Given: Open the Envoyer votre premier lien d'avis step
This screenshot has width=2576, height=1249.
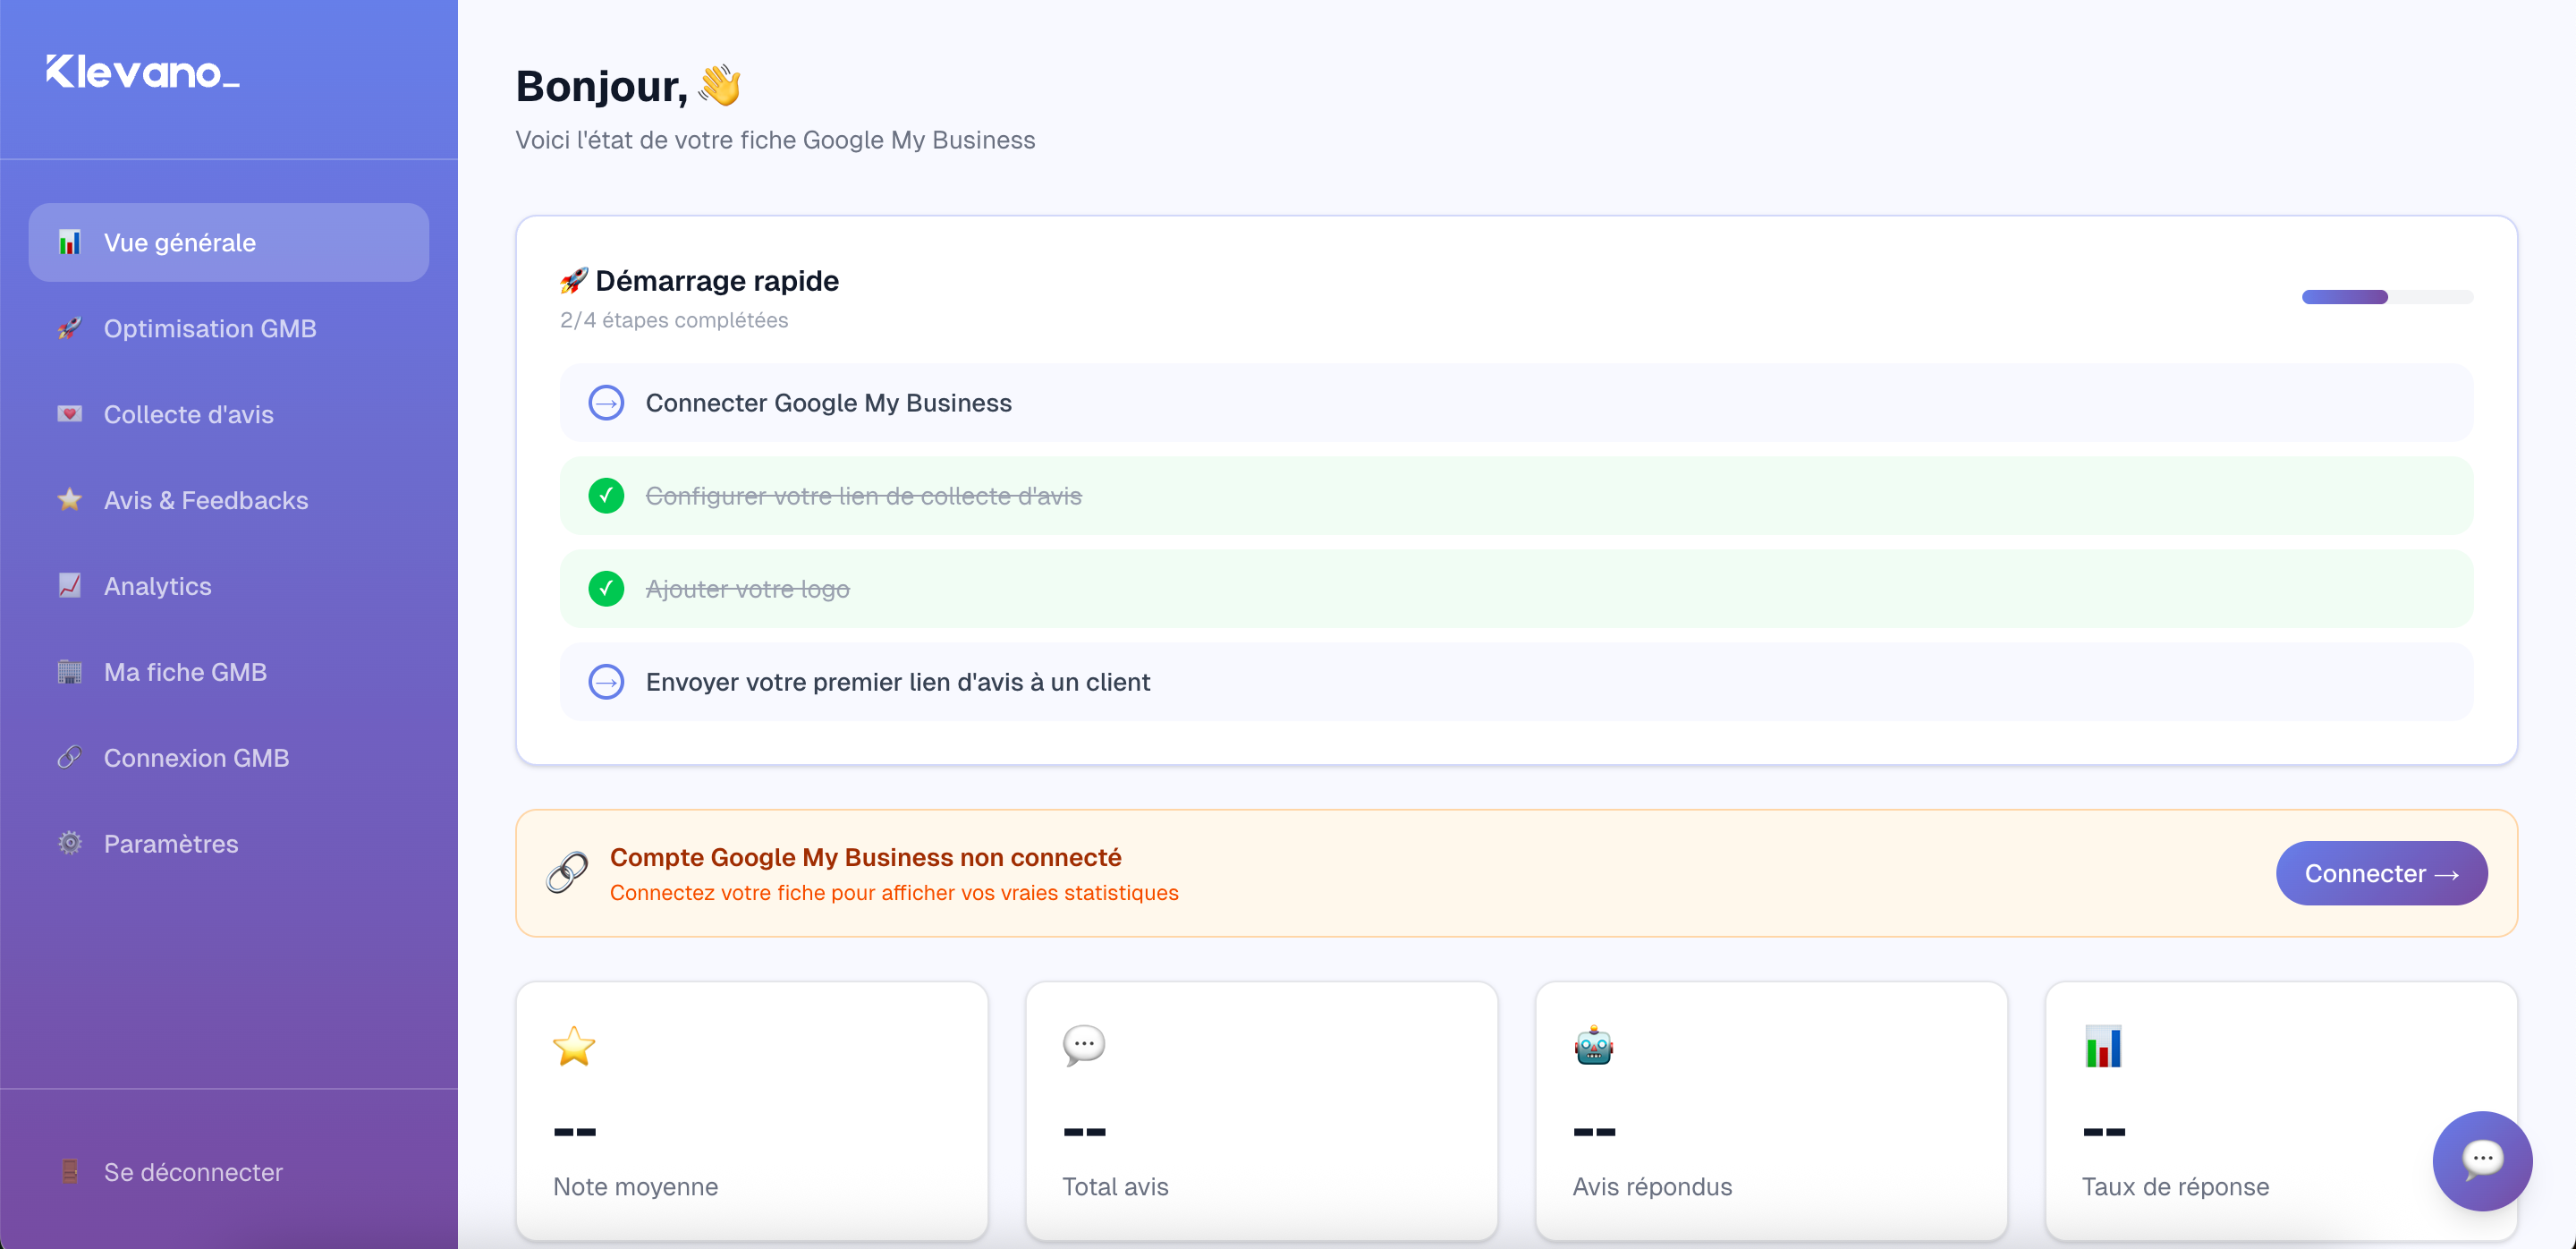Looking at the screenshot, I should (897, 682).
